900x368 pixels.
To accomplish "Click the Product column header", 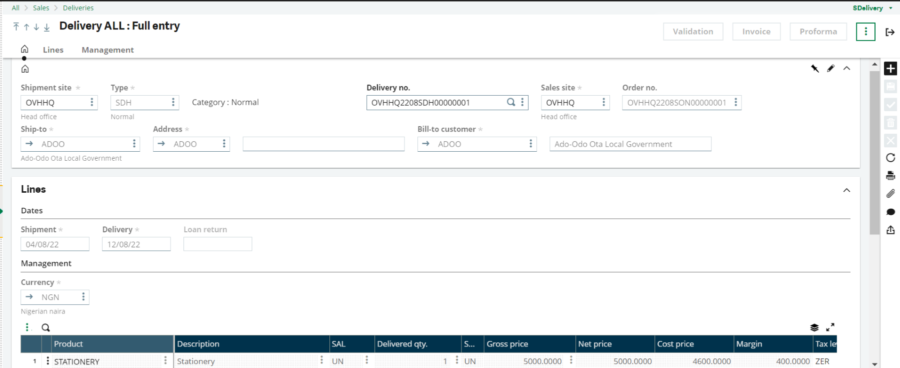I will [112, 344].
